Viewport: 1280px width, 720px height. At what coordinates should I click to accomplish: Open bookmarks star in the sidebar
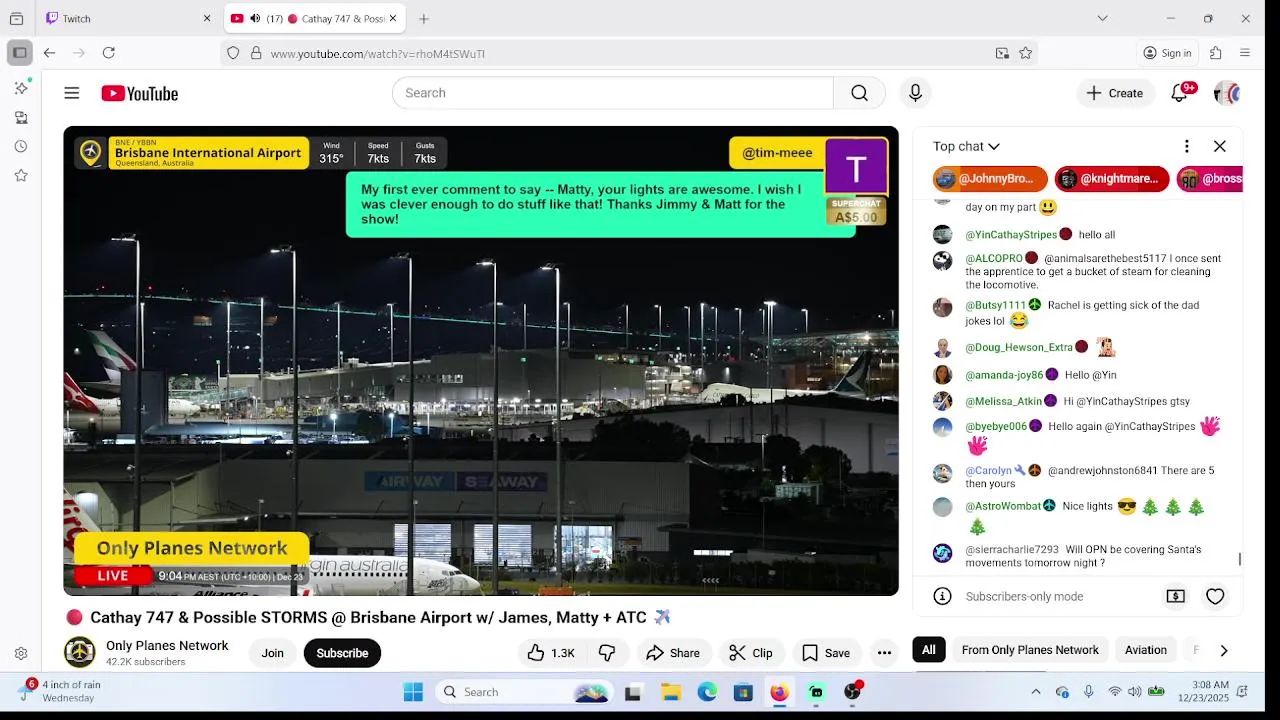[21, 175]
